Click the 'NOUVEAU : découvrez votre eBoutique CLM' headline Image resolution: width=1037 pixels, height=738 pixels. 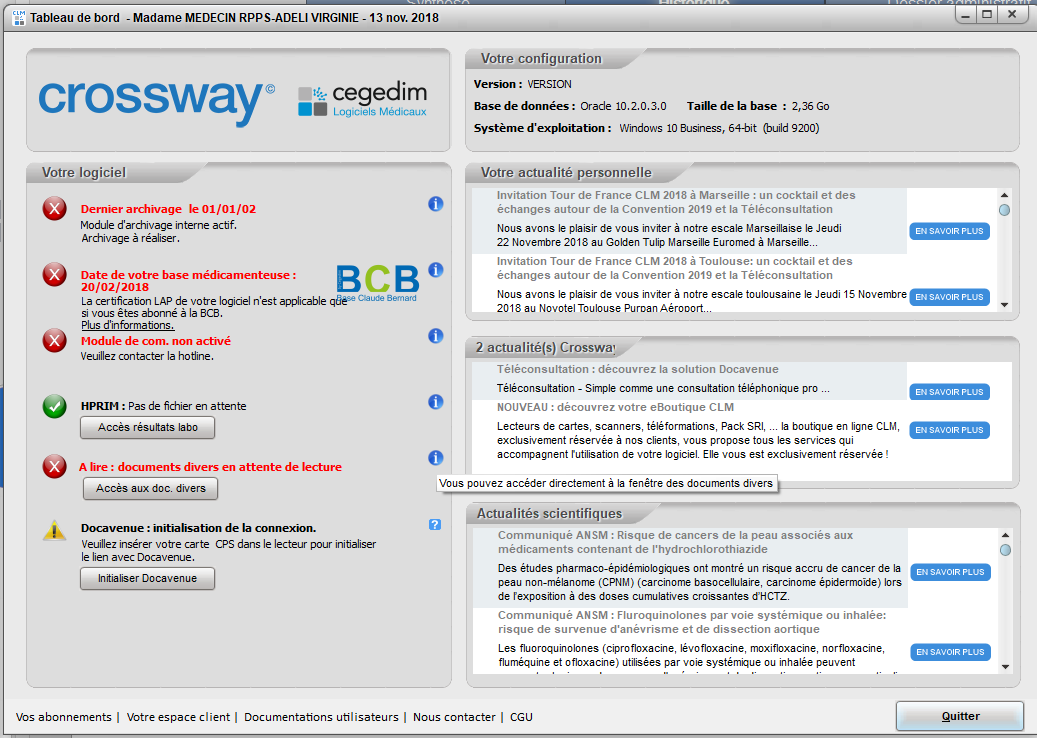(x=615, y=407)
